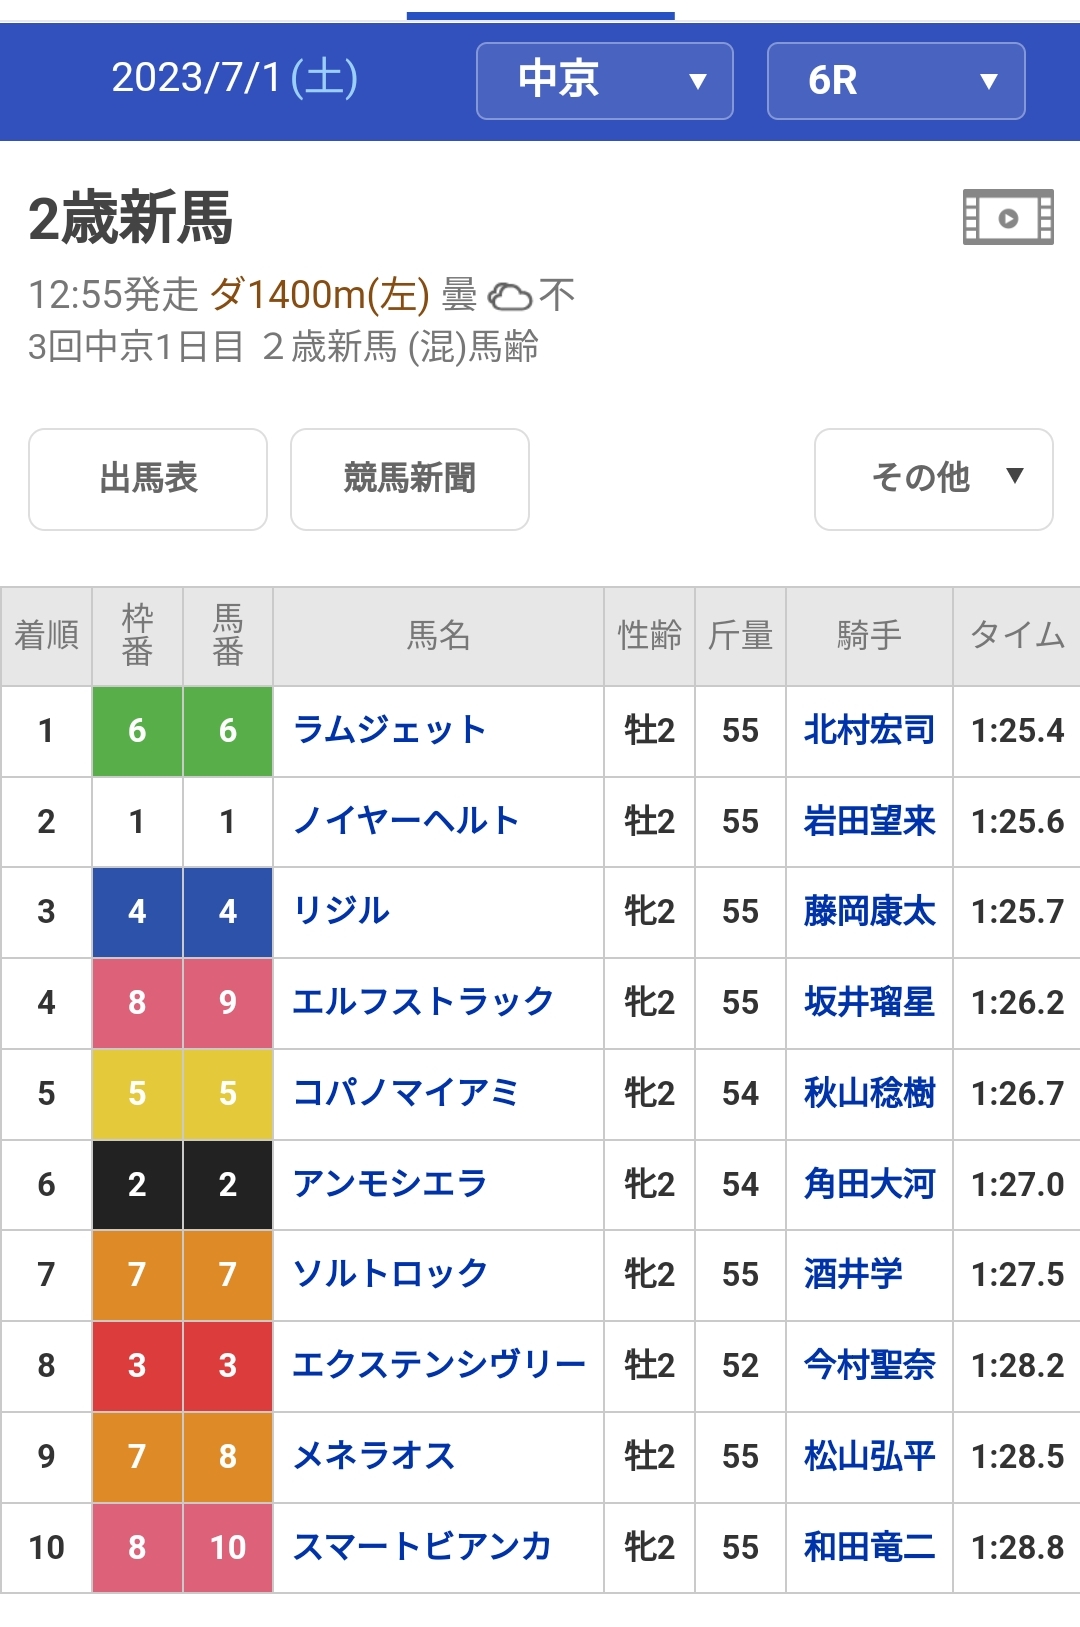
Task: Click the green frame number 6 cell
Action: coord(137,731)
